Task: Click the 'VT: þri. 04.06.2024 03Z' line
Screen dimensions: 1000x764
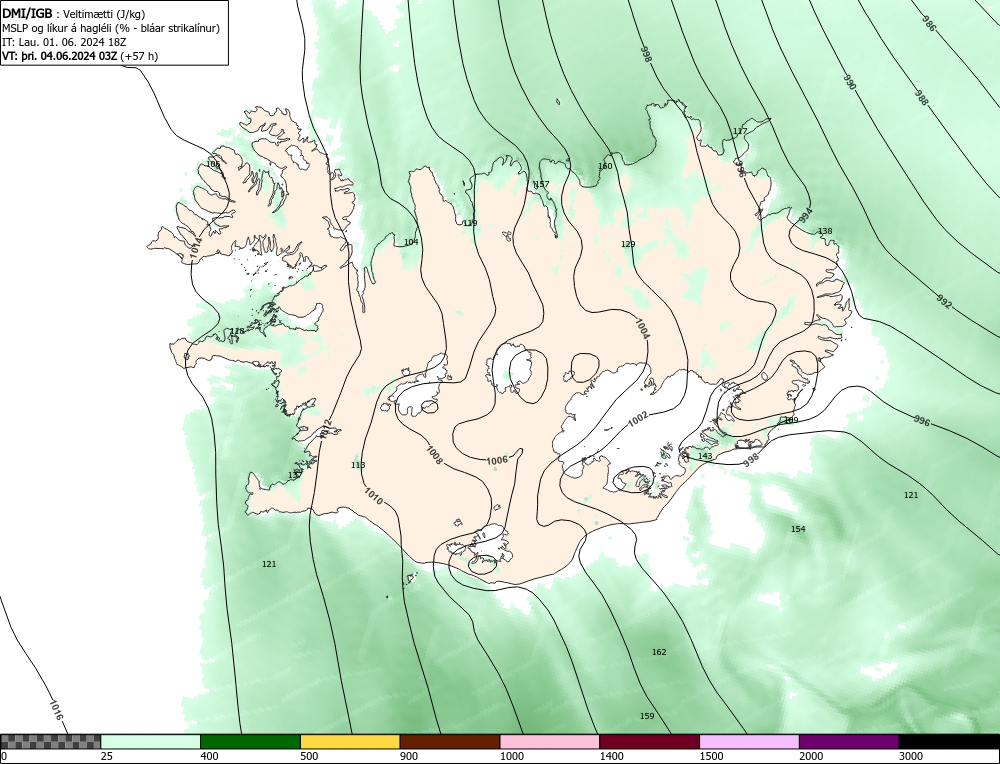Action: (x=80, y=56)
